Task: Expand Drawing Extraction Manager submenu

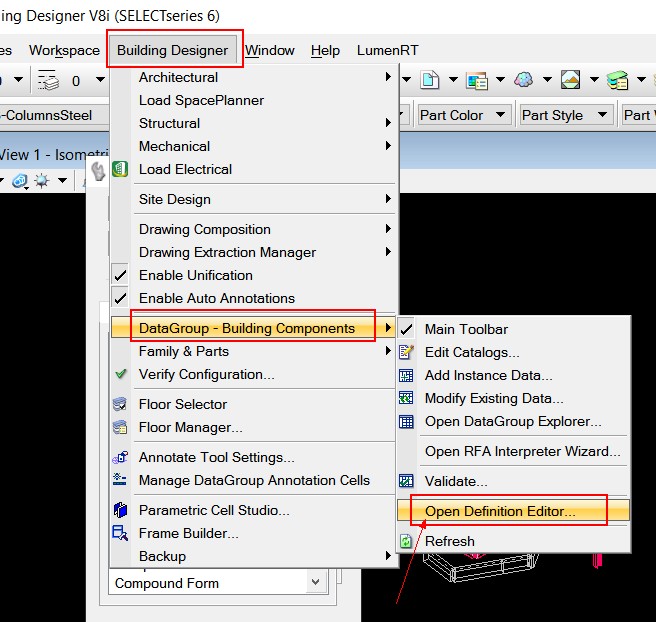Action: [254, 252]
